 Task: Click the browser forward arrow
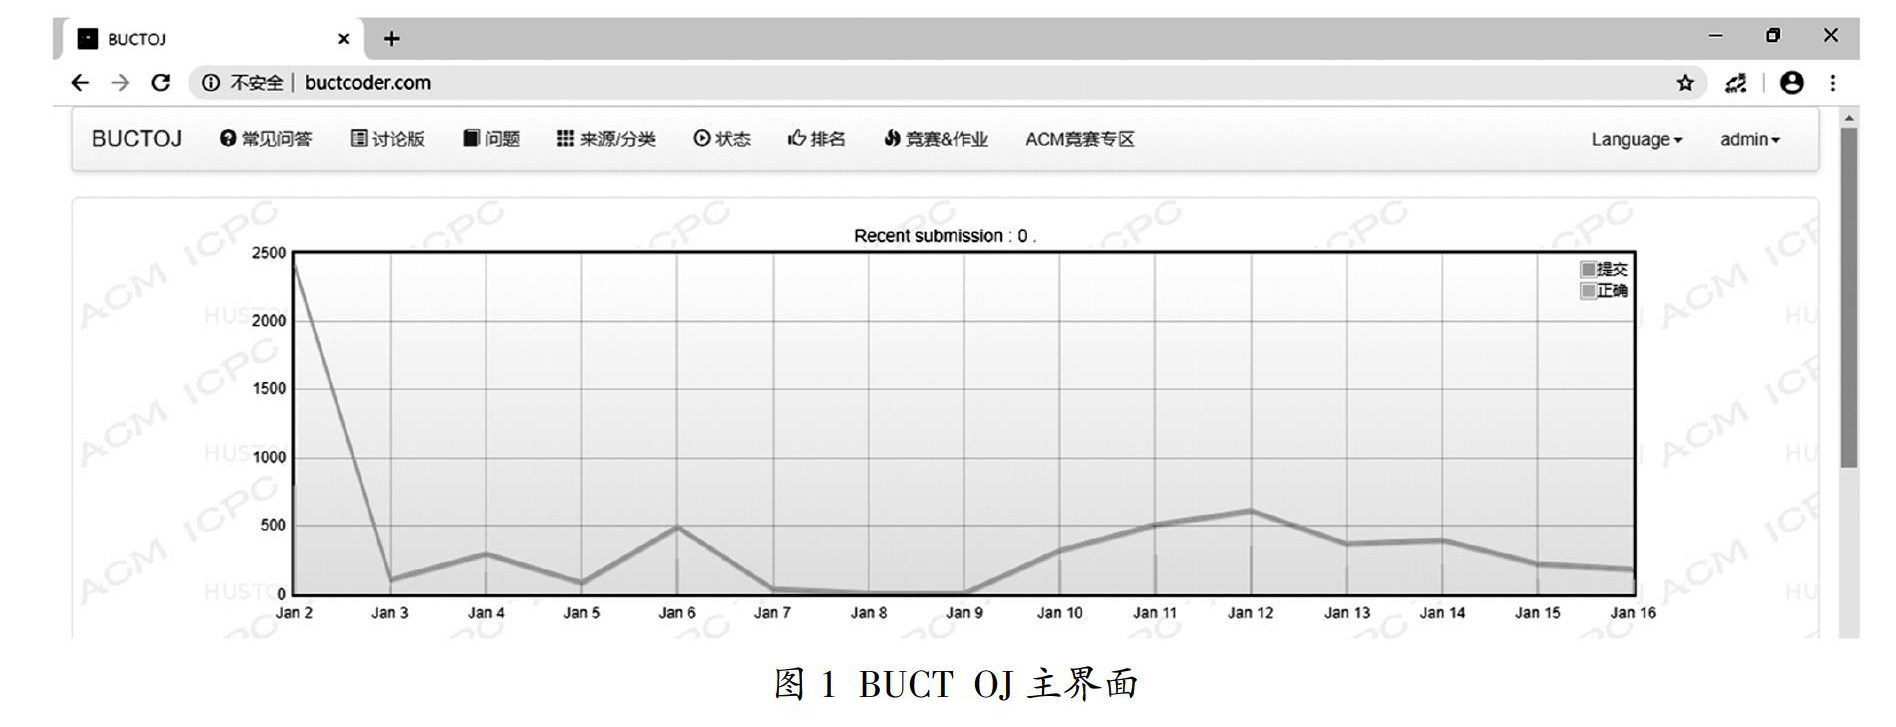(120, 83)
